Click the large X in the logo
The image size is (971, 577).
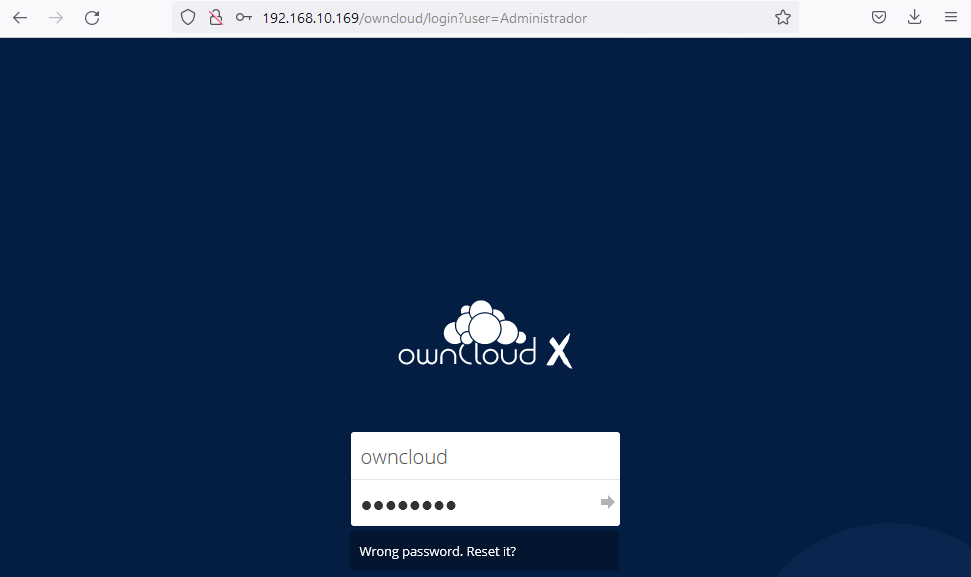pos(559,352)
